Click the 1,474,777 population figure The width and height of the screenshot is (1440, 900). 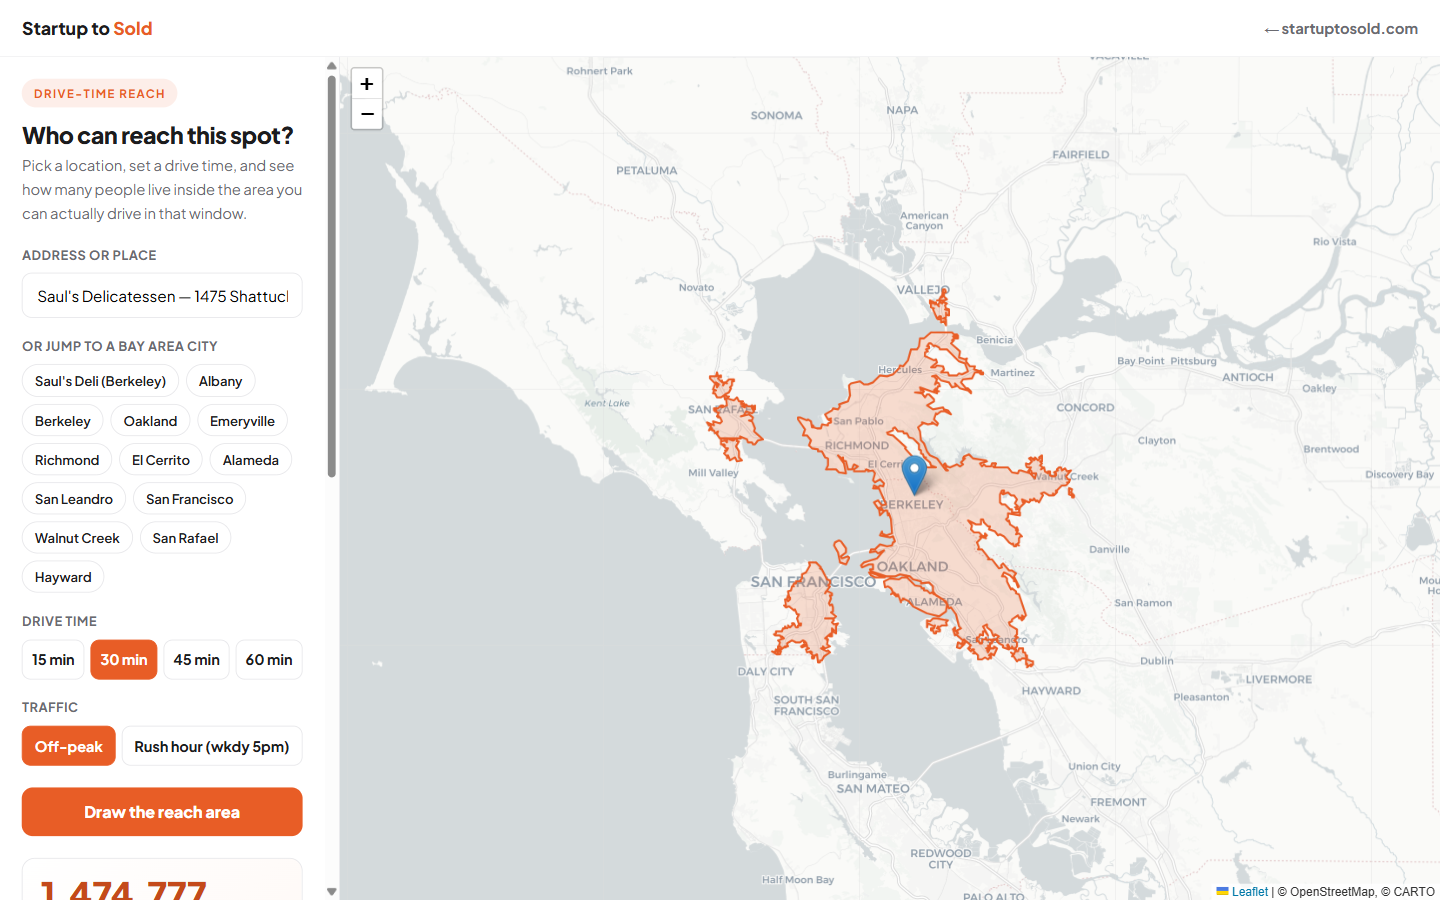(123, 889)
